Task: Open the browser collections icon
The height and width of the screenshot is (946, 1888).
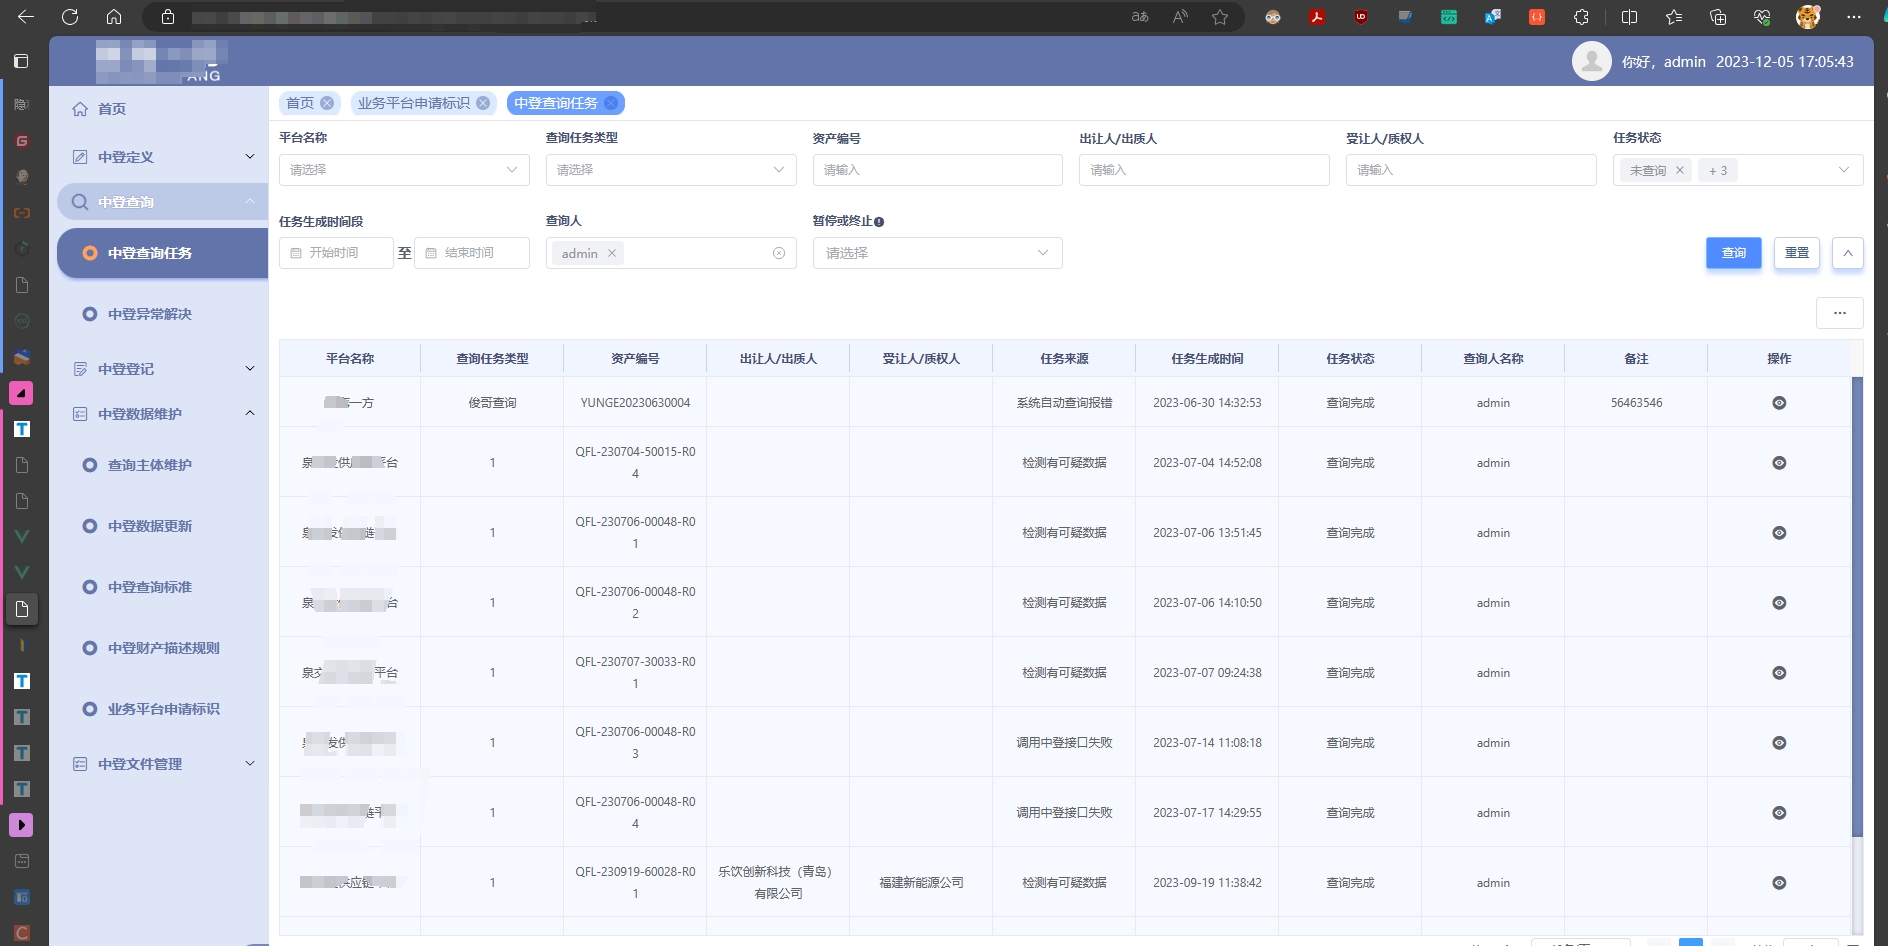Action: click(1718, 16)
